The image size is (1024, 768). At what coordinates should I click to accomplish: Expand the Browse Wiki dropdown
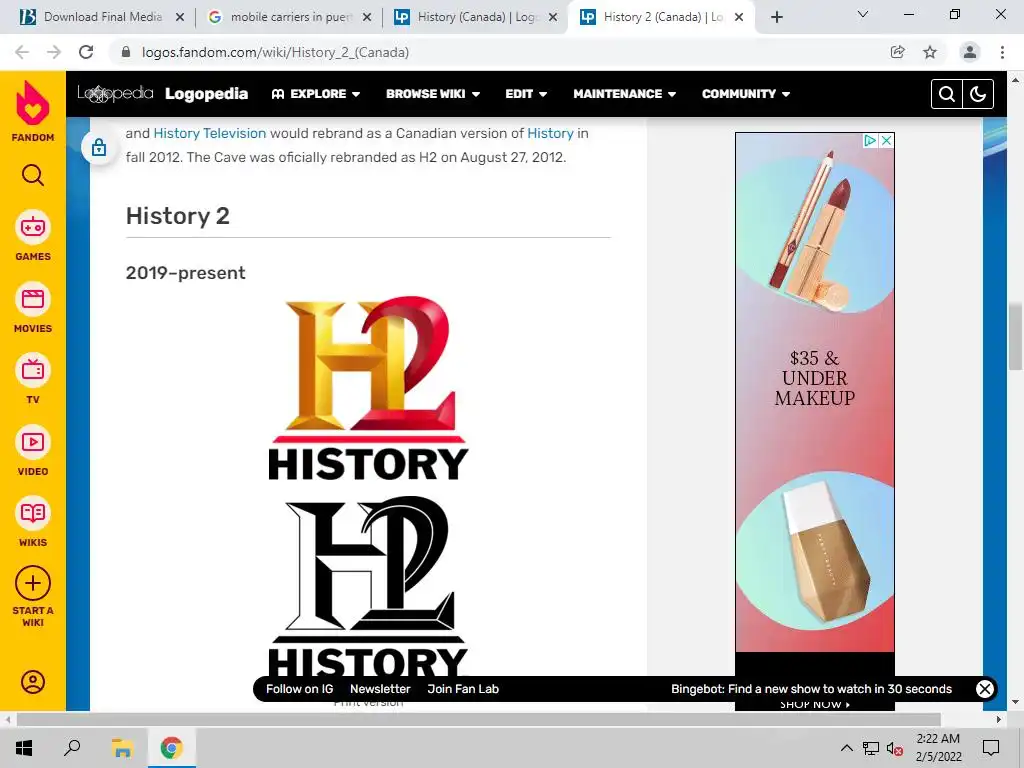click(x=433, y=94)
